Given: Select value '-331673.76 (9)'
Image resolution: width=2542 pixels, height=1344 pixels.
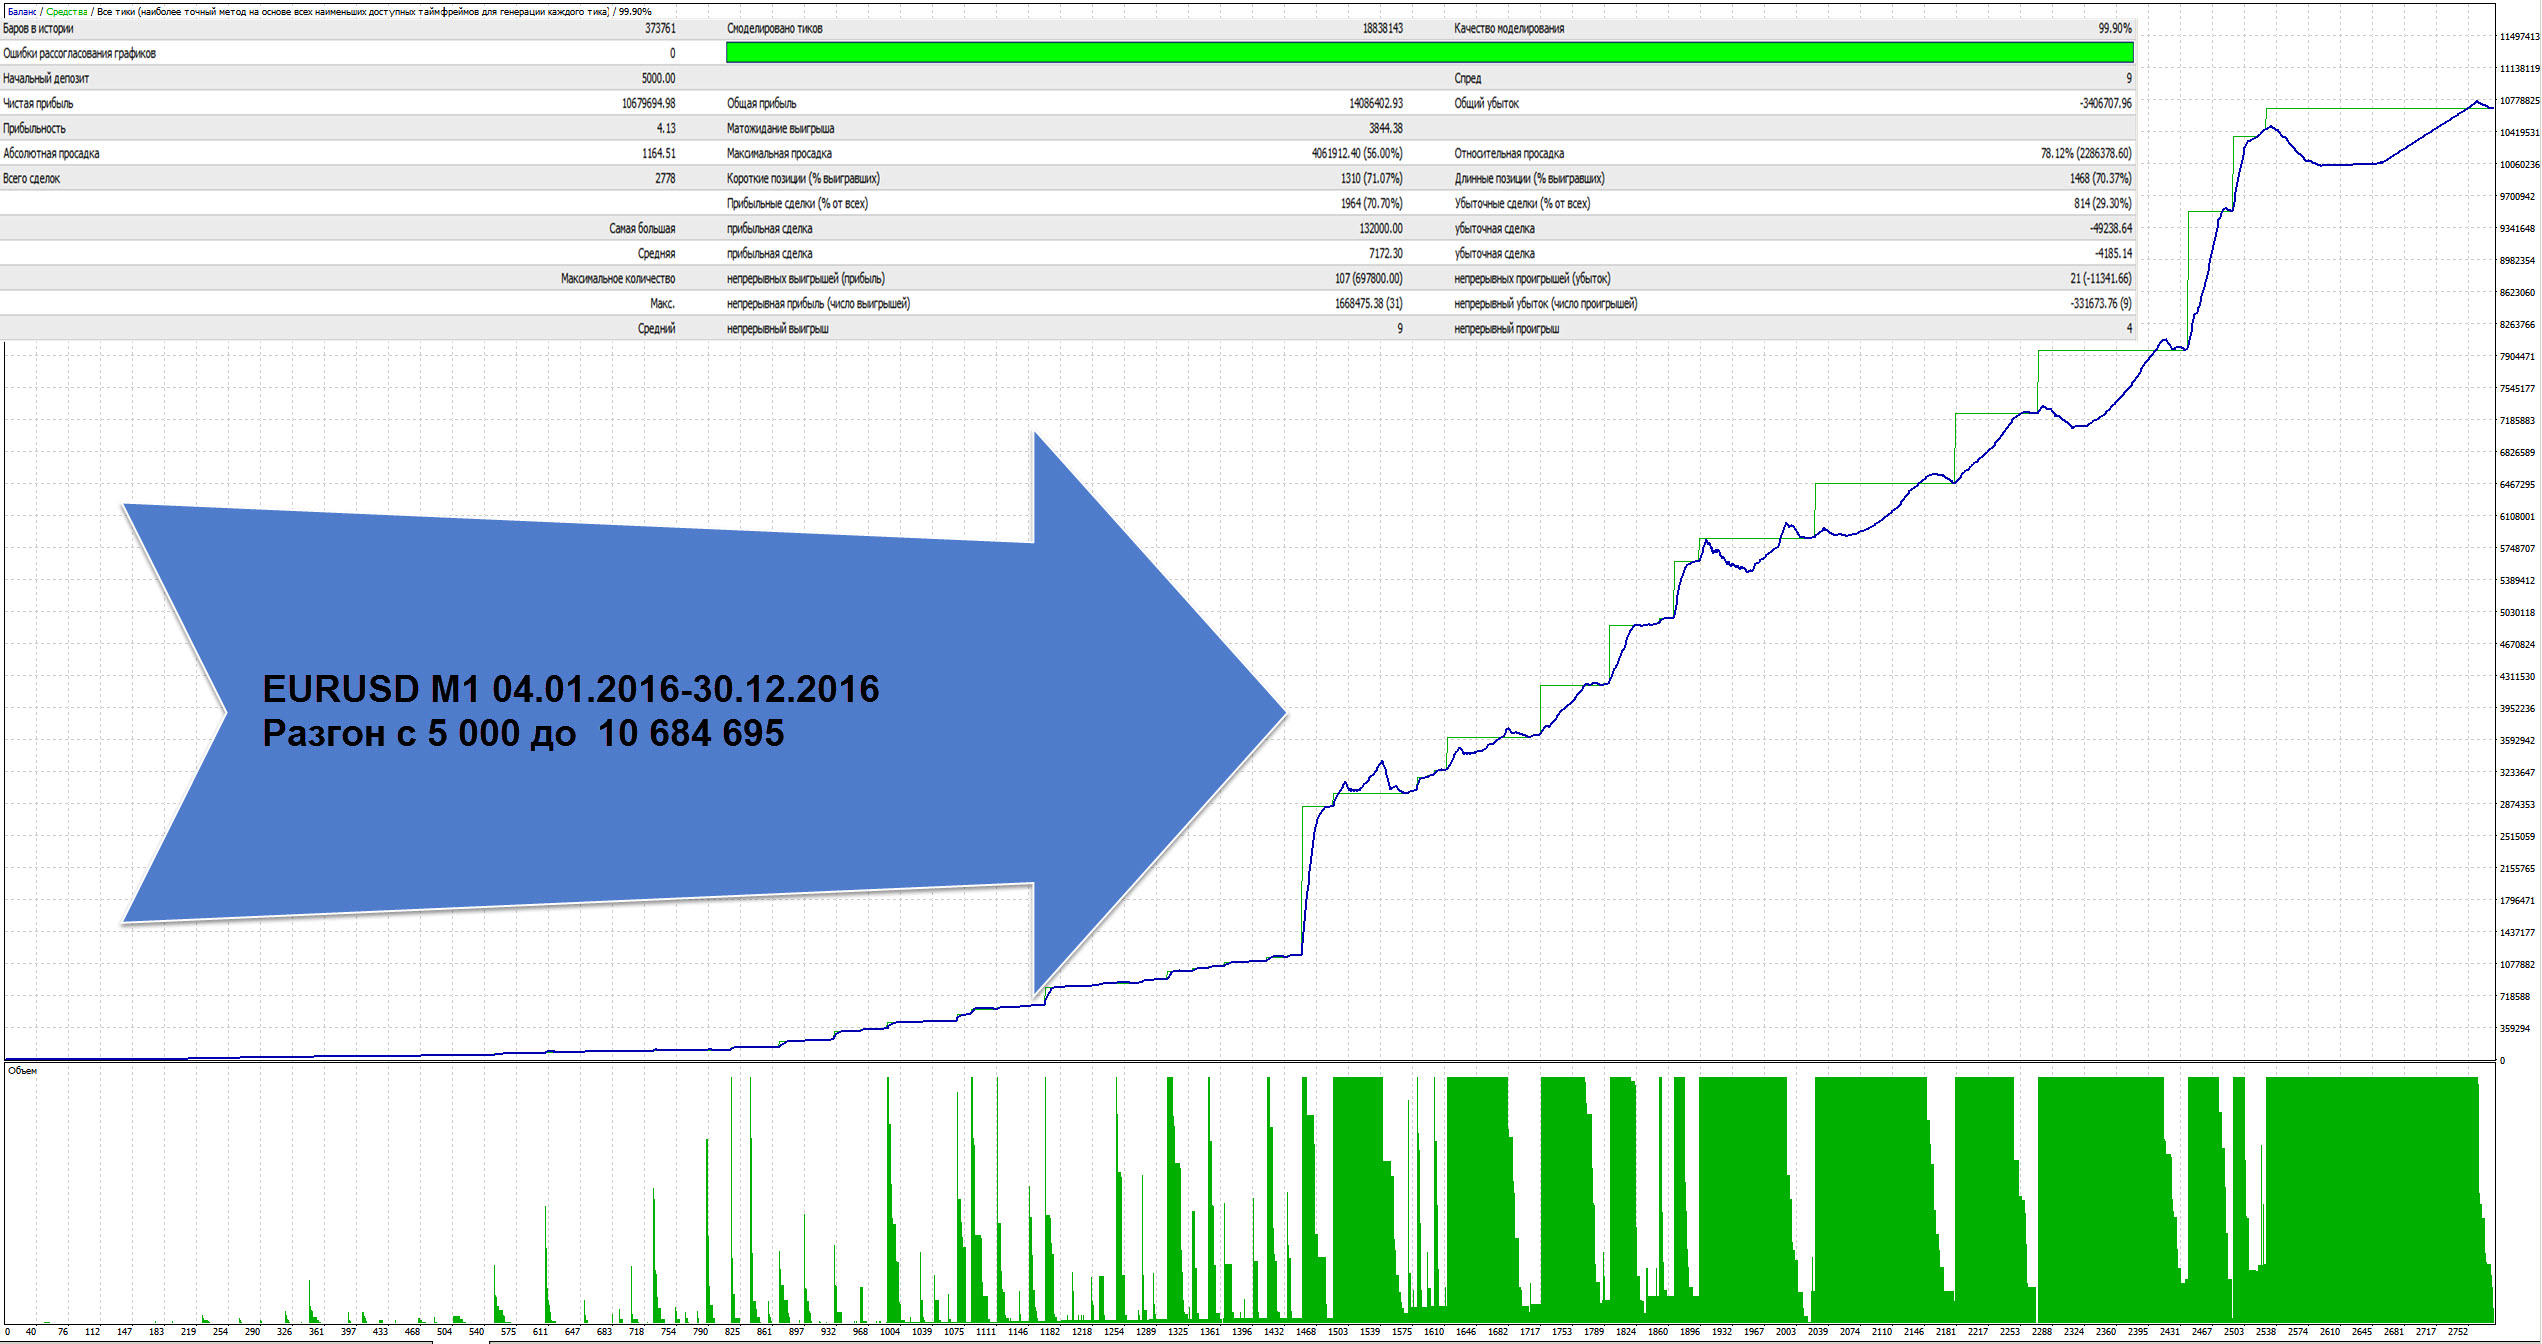Looking at the screenshot, I should click(x=2100, y=304).
